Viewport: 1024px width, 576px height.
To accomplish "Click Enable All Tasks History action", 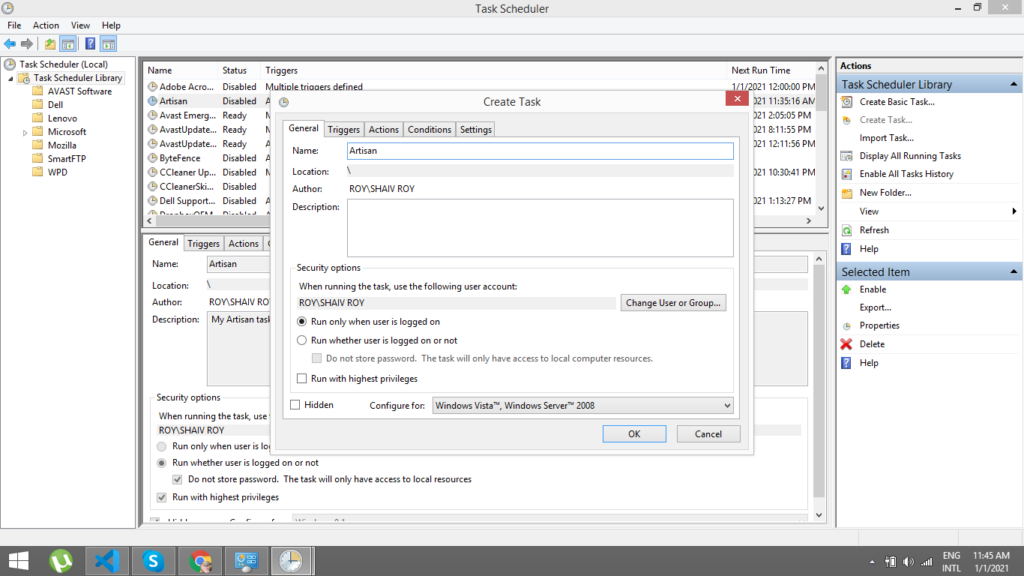I will click(x=906, y=174).
